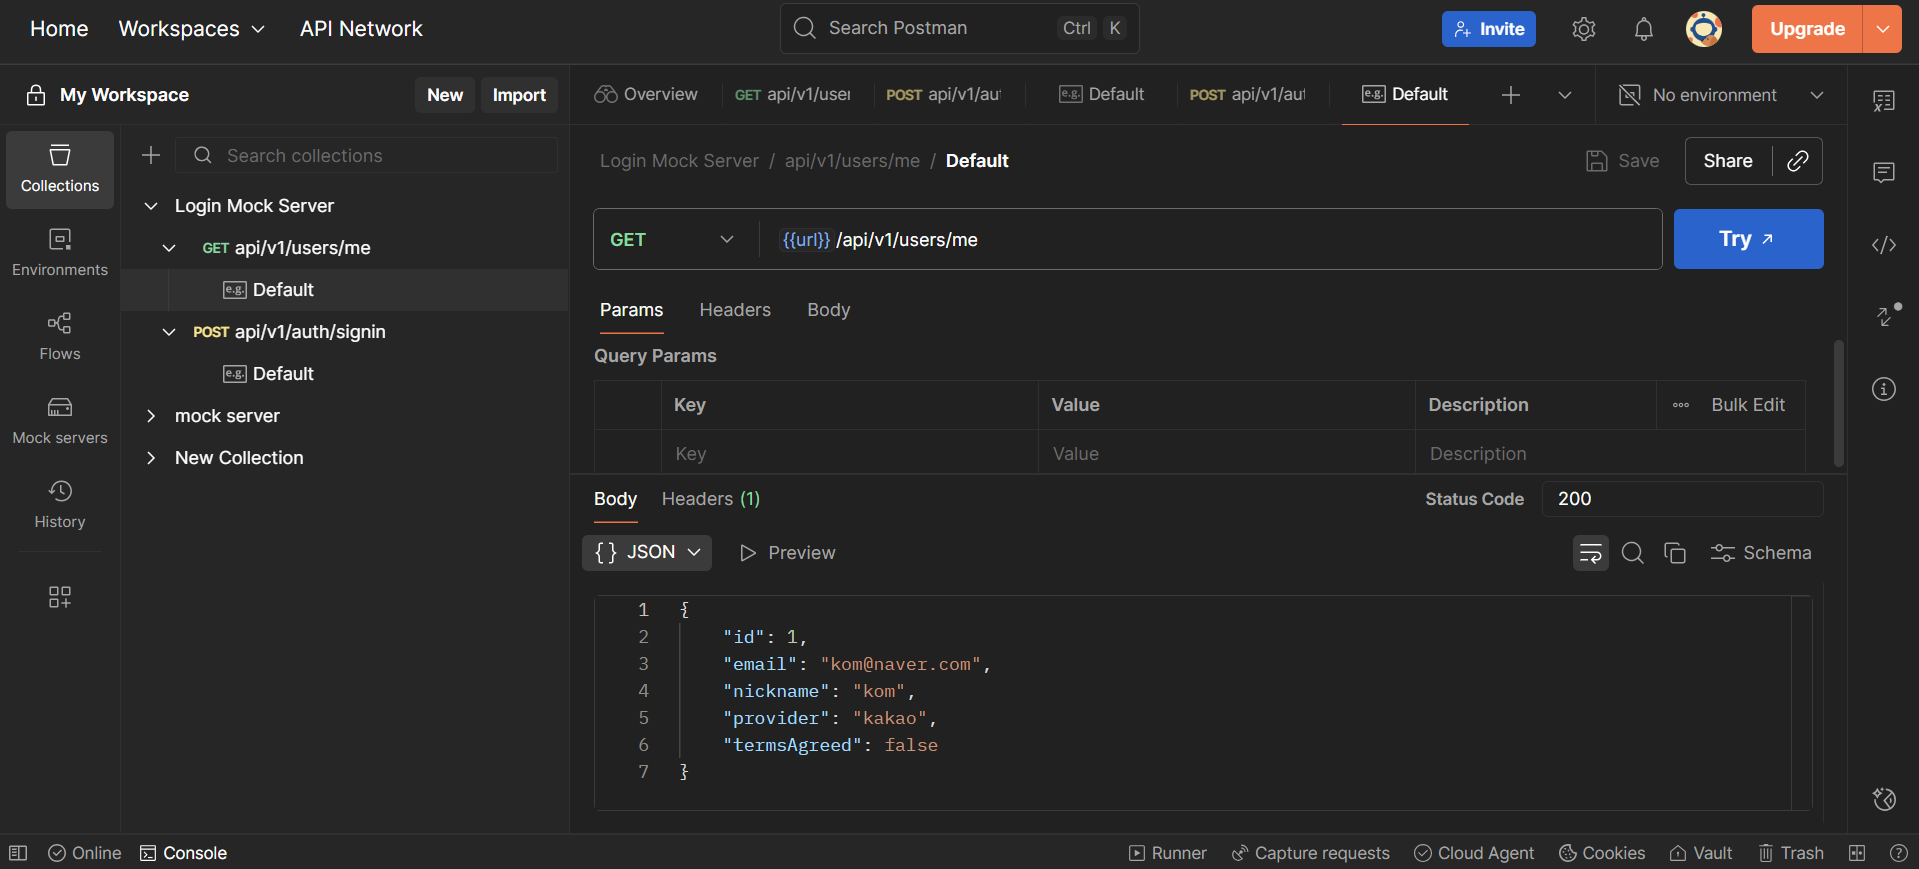1919x869 pixels.
Task: Expand the New Collection item
Action: (x=151, y=458)
